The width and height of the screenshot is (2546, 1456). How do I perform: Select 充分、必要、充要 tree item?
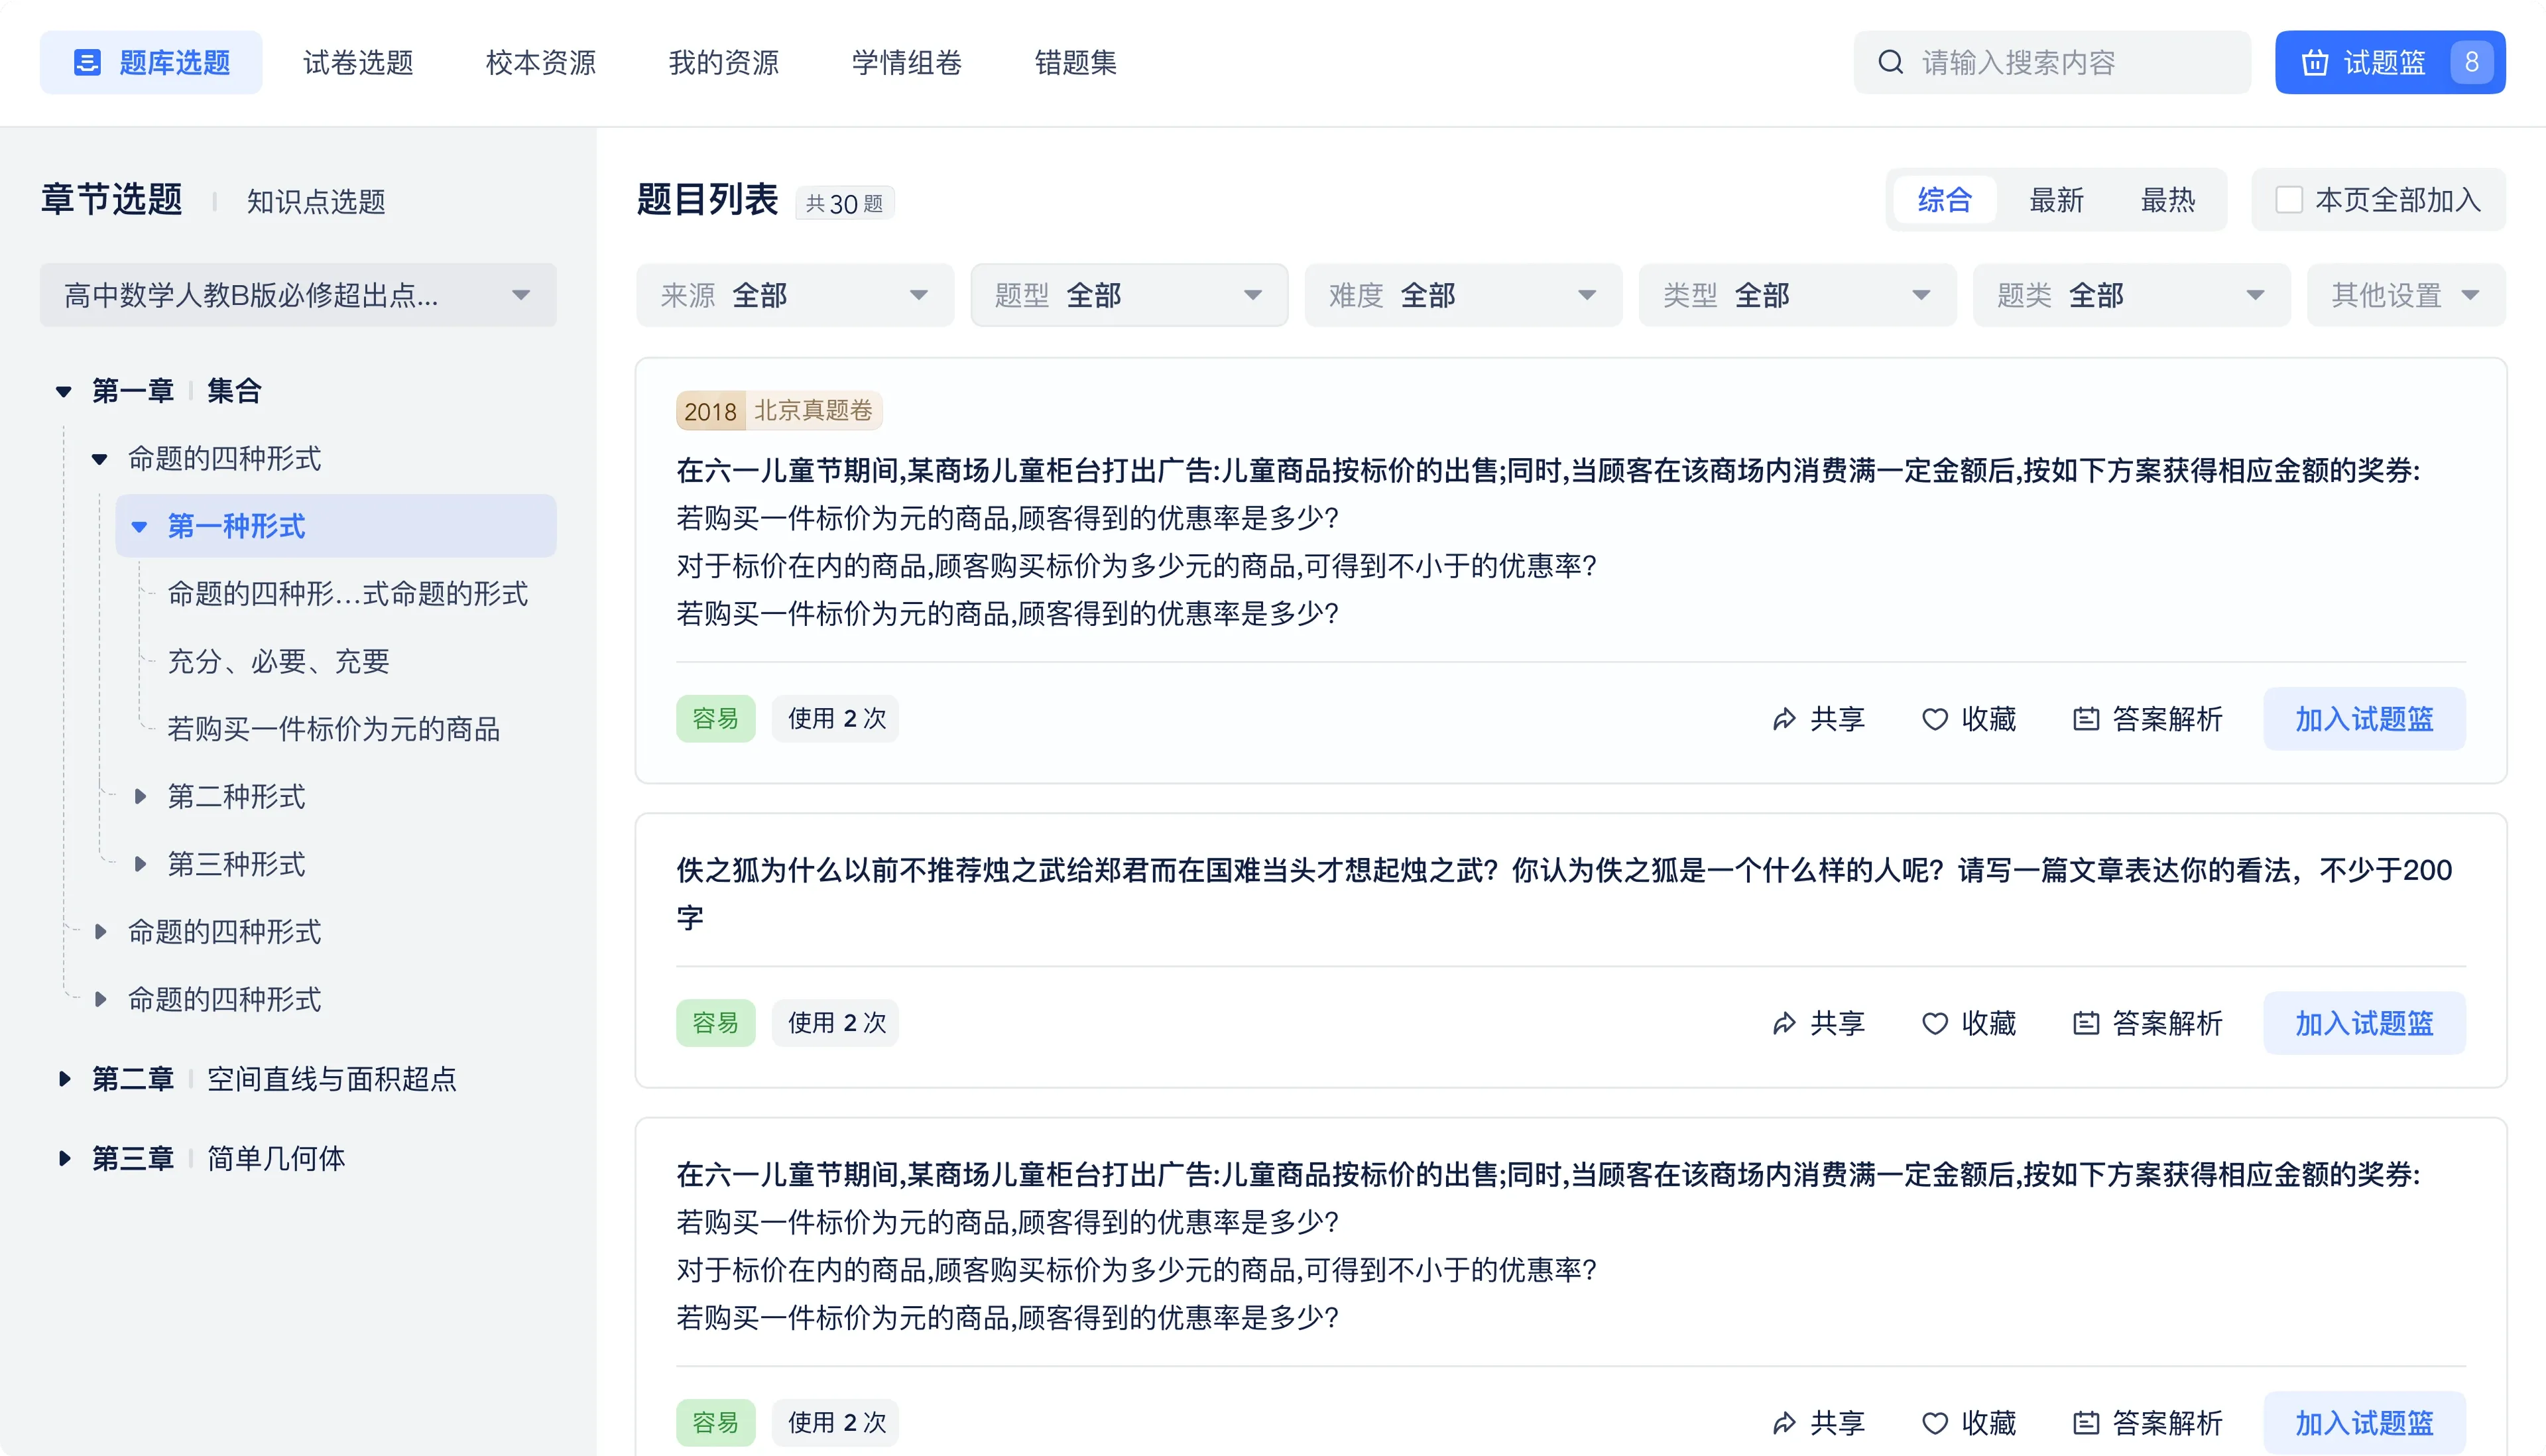pos(278,661)
